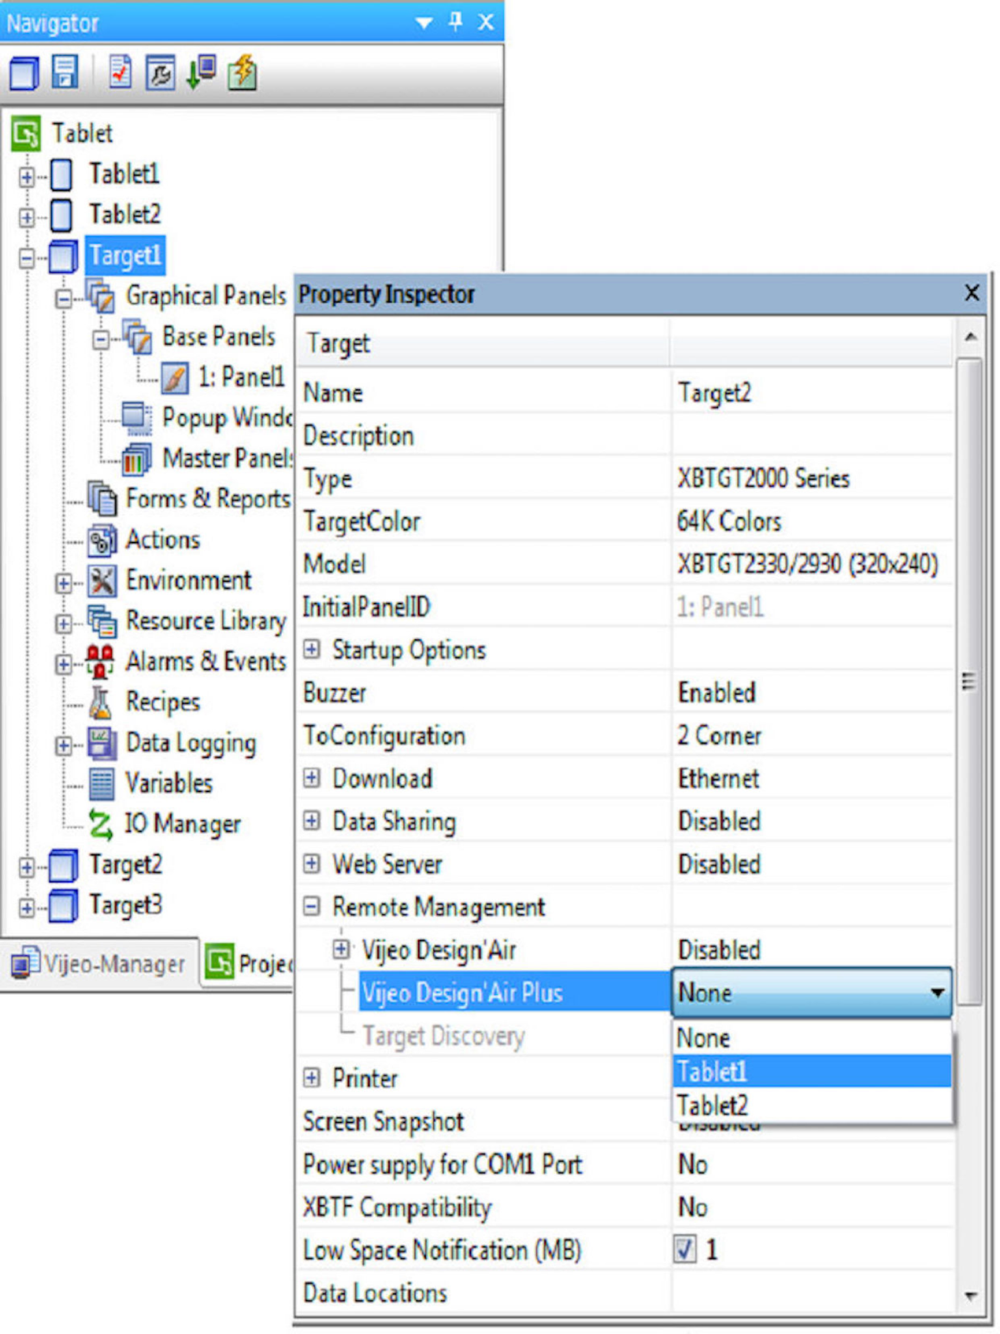Expand the Startup Options property
The image size is (1000, 1334).
point(312,649)
